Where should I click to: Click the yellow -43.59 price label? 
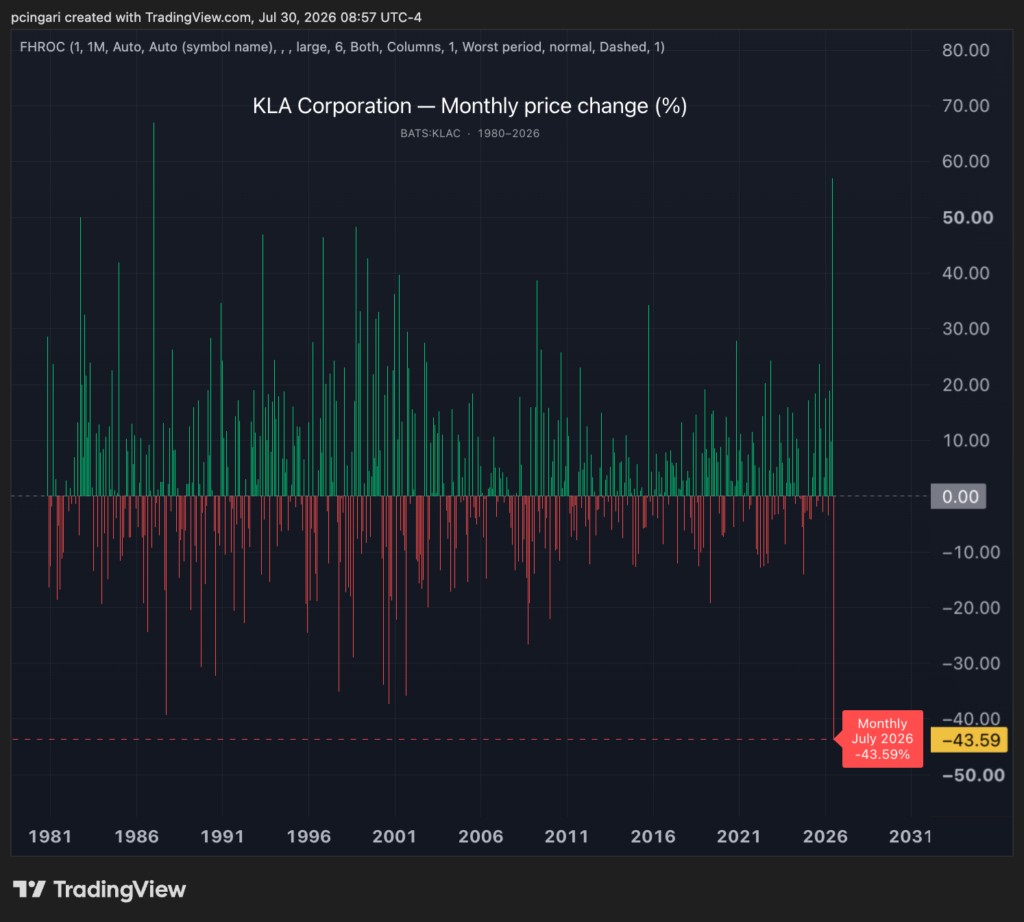[969, 740]
